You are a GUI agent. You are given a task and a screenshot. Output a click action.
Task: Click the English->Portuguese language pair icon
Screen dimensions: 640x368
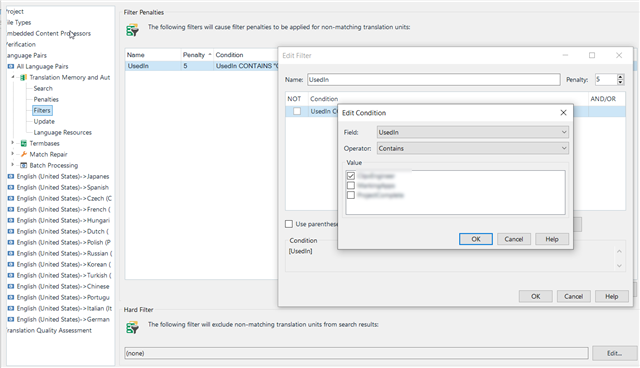tap(11, 297)
